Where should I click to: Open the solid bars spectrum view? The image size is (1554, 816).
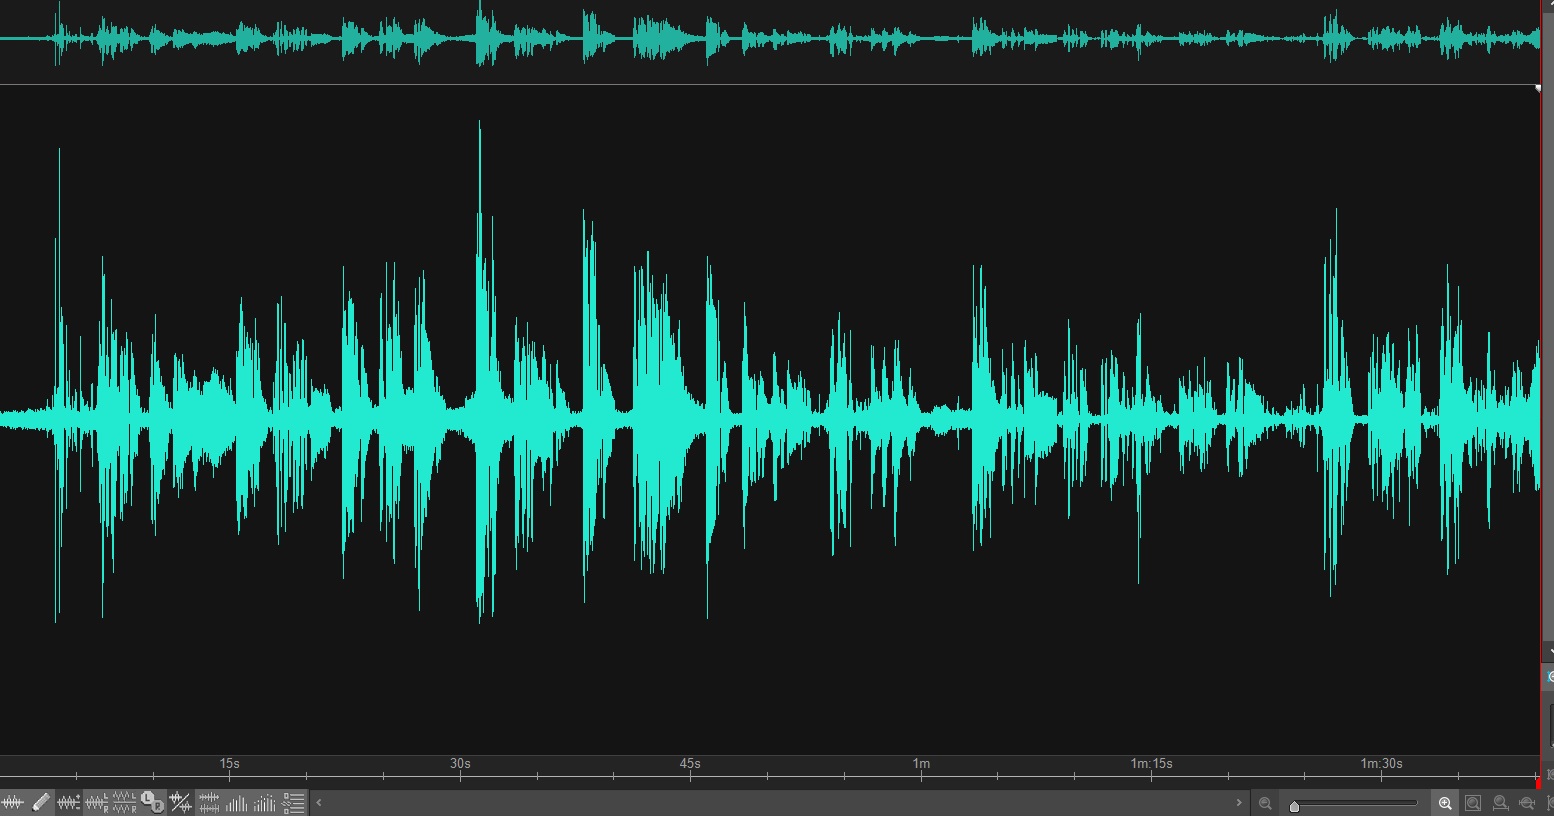(236, 802)
